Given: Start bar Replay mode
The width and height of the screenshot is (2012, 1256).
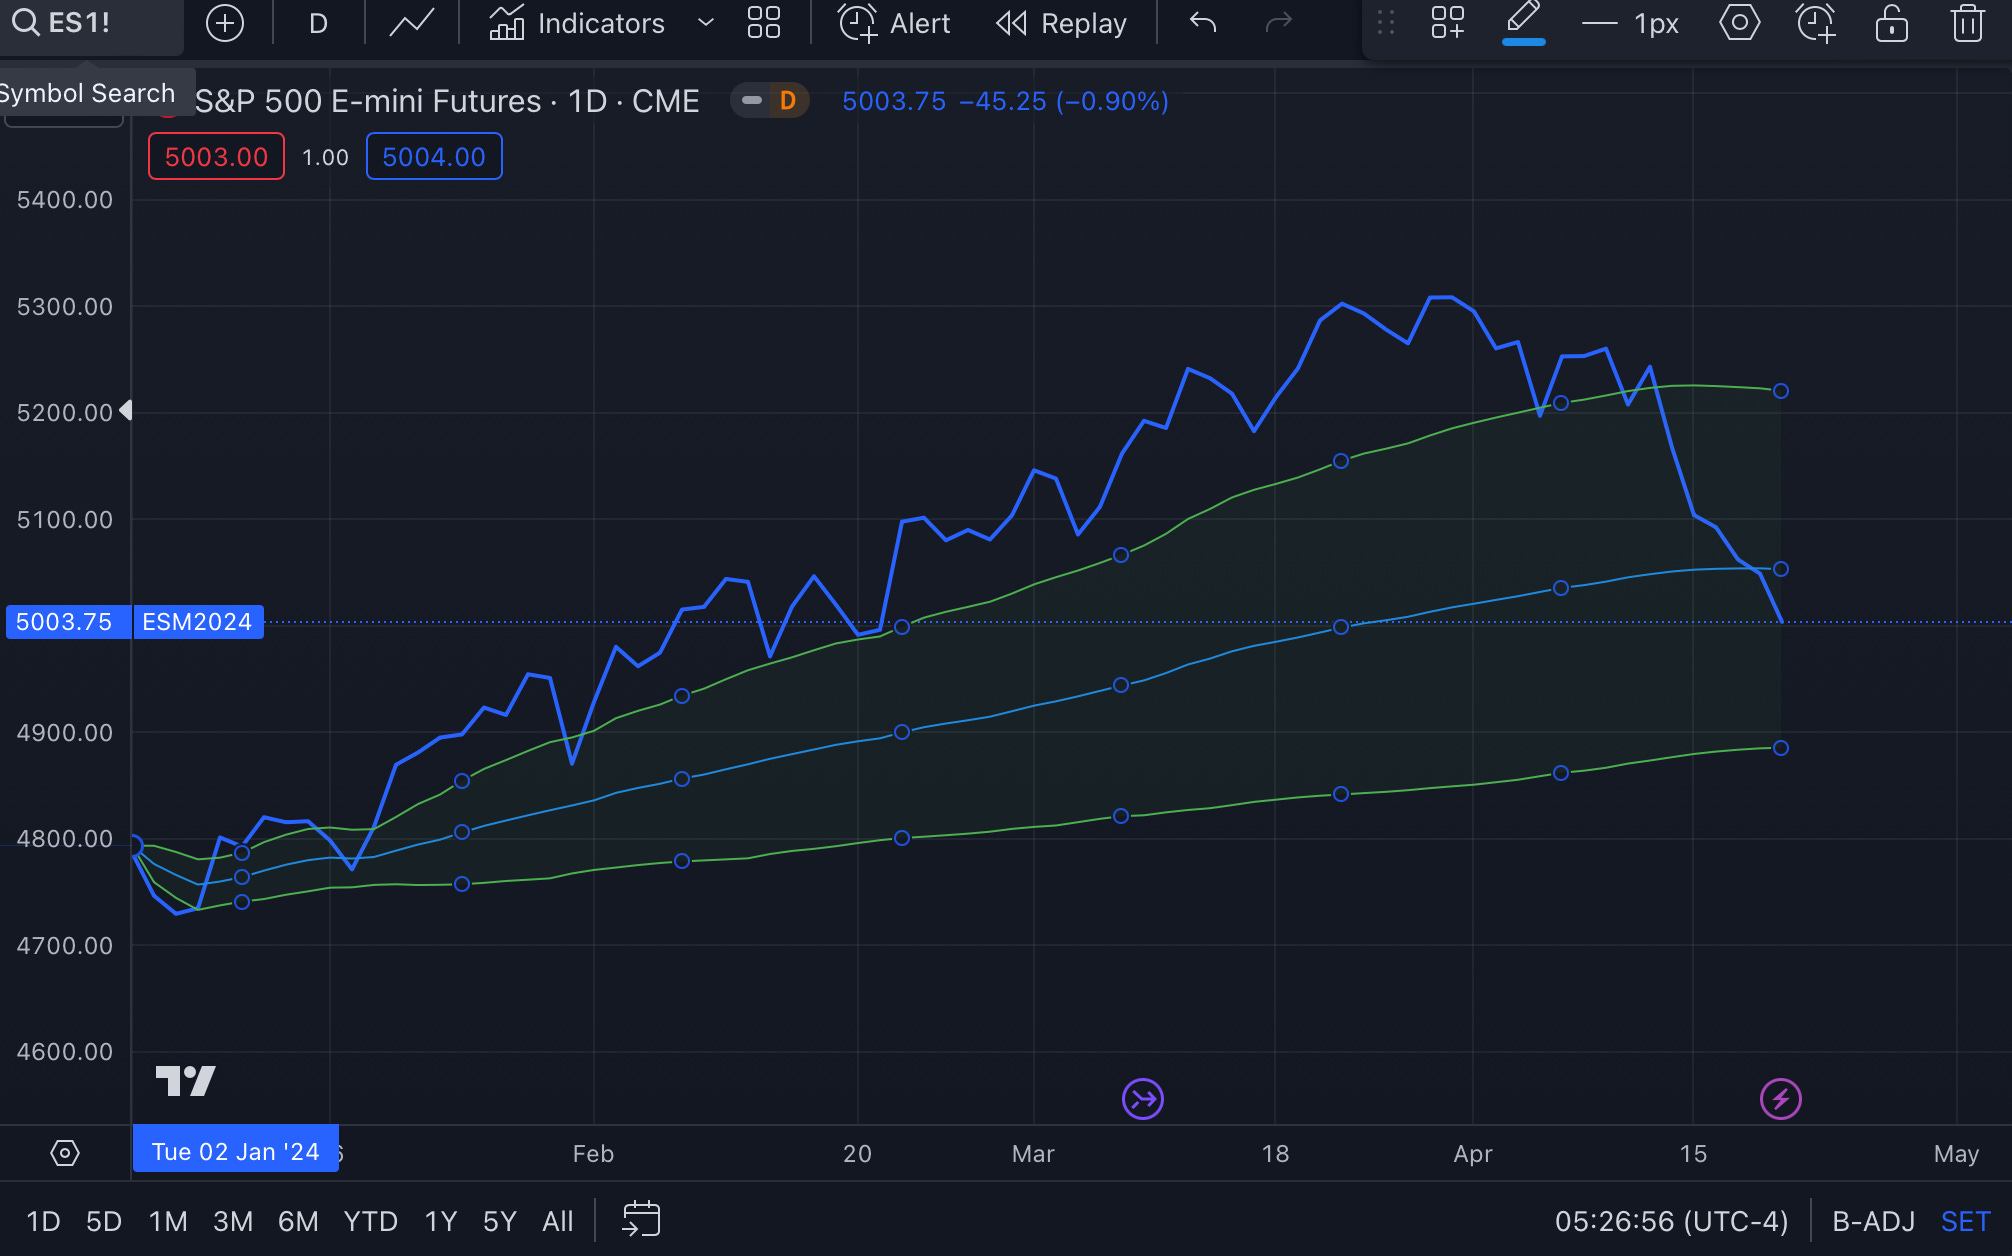Looking at the screenshot, I should coord(1061,23).
